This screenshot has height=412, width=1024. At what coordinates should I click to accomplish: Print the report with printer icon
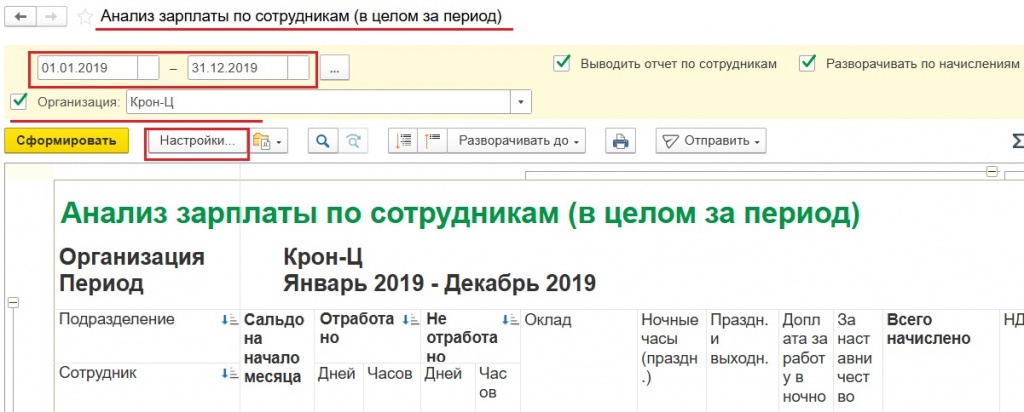point(620,141)
